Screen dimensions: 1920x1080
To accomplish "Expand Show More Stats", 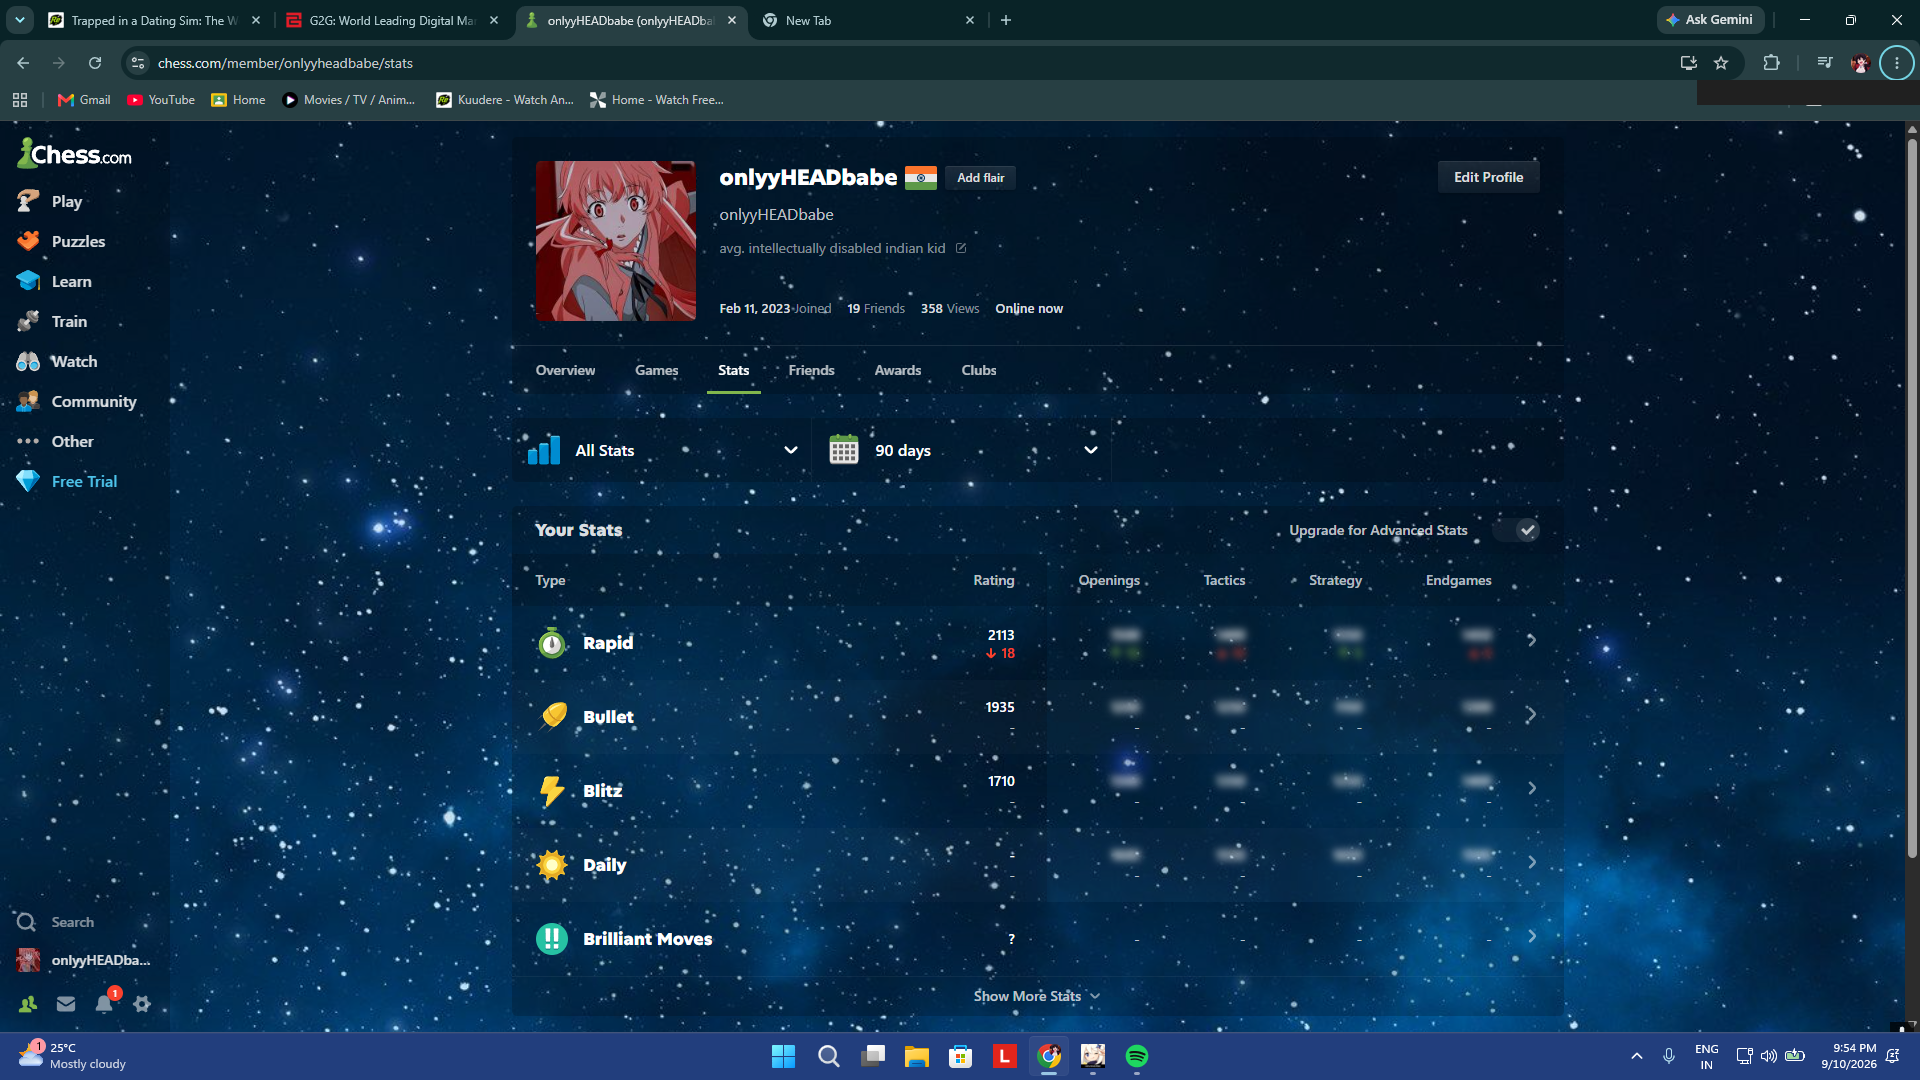I will [1037, 996].
